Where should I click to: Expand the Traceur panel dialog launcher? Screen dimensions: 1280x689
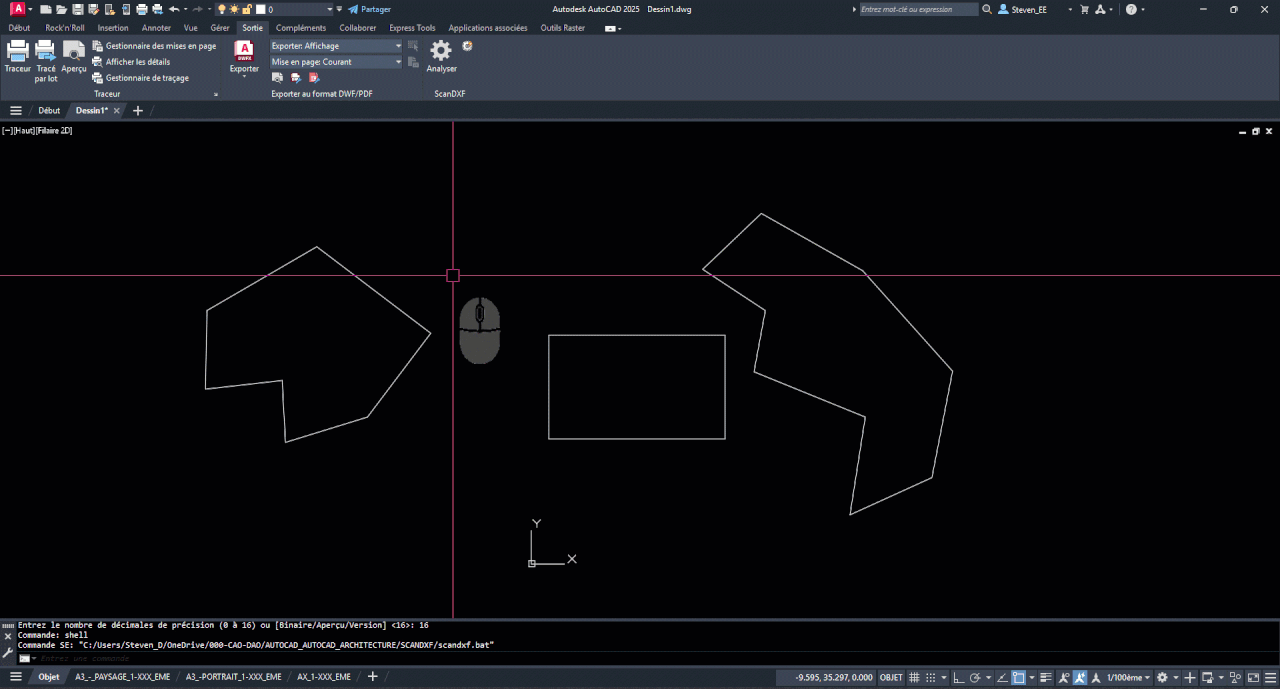216,94
